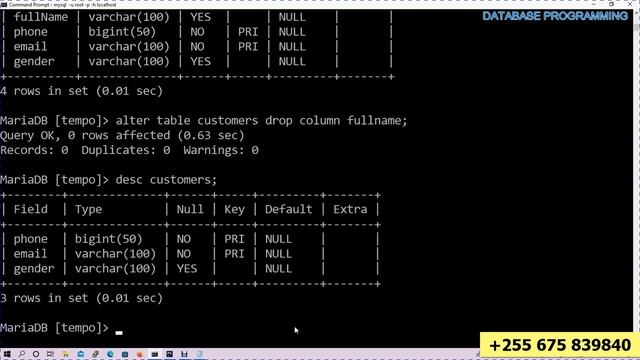Click the 'Default' column header

click(x=288, y=209)
